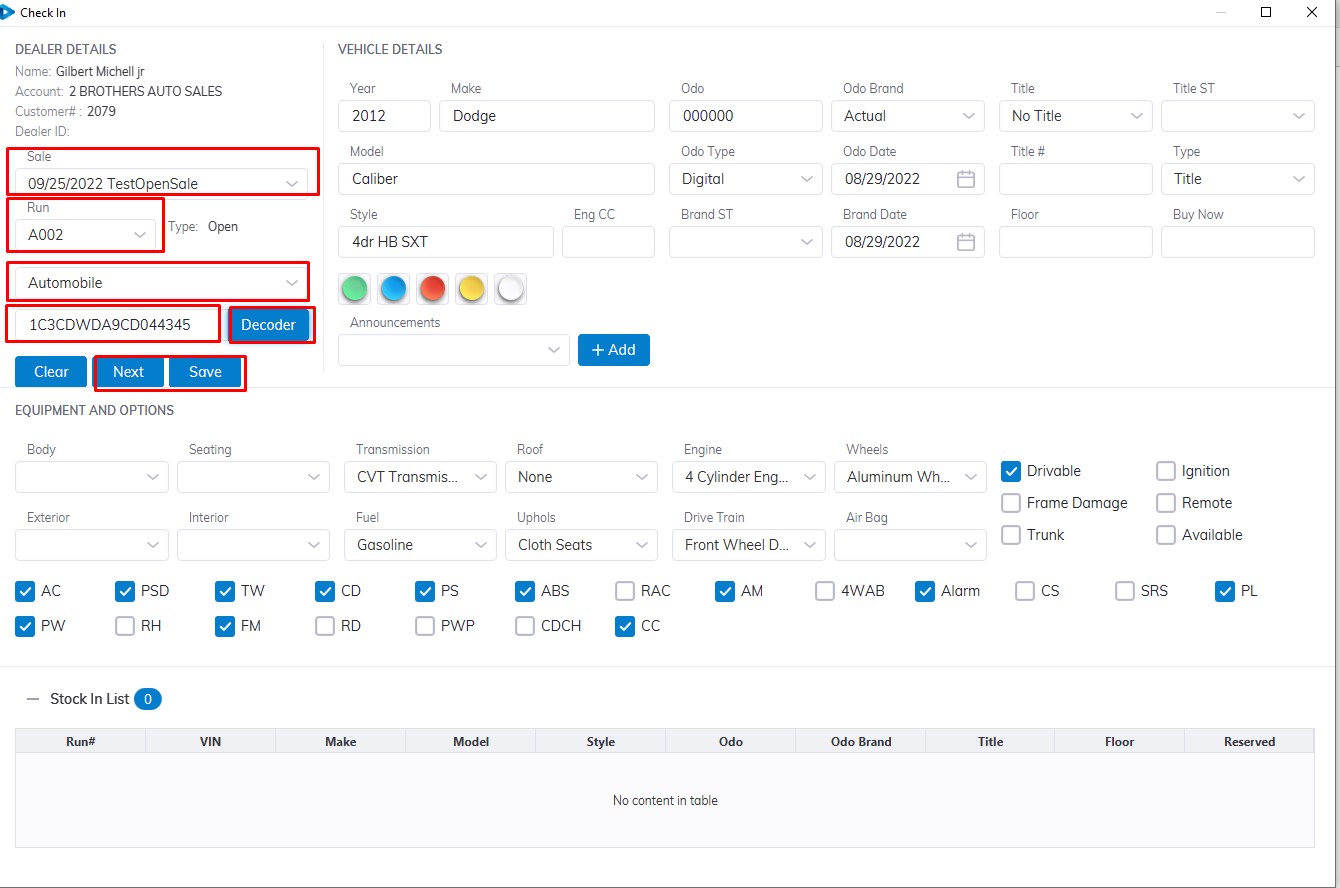Screen dimensions: 1340x888
Task: Click the Add announcement button
Action: 614,350
